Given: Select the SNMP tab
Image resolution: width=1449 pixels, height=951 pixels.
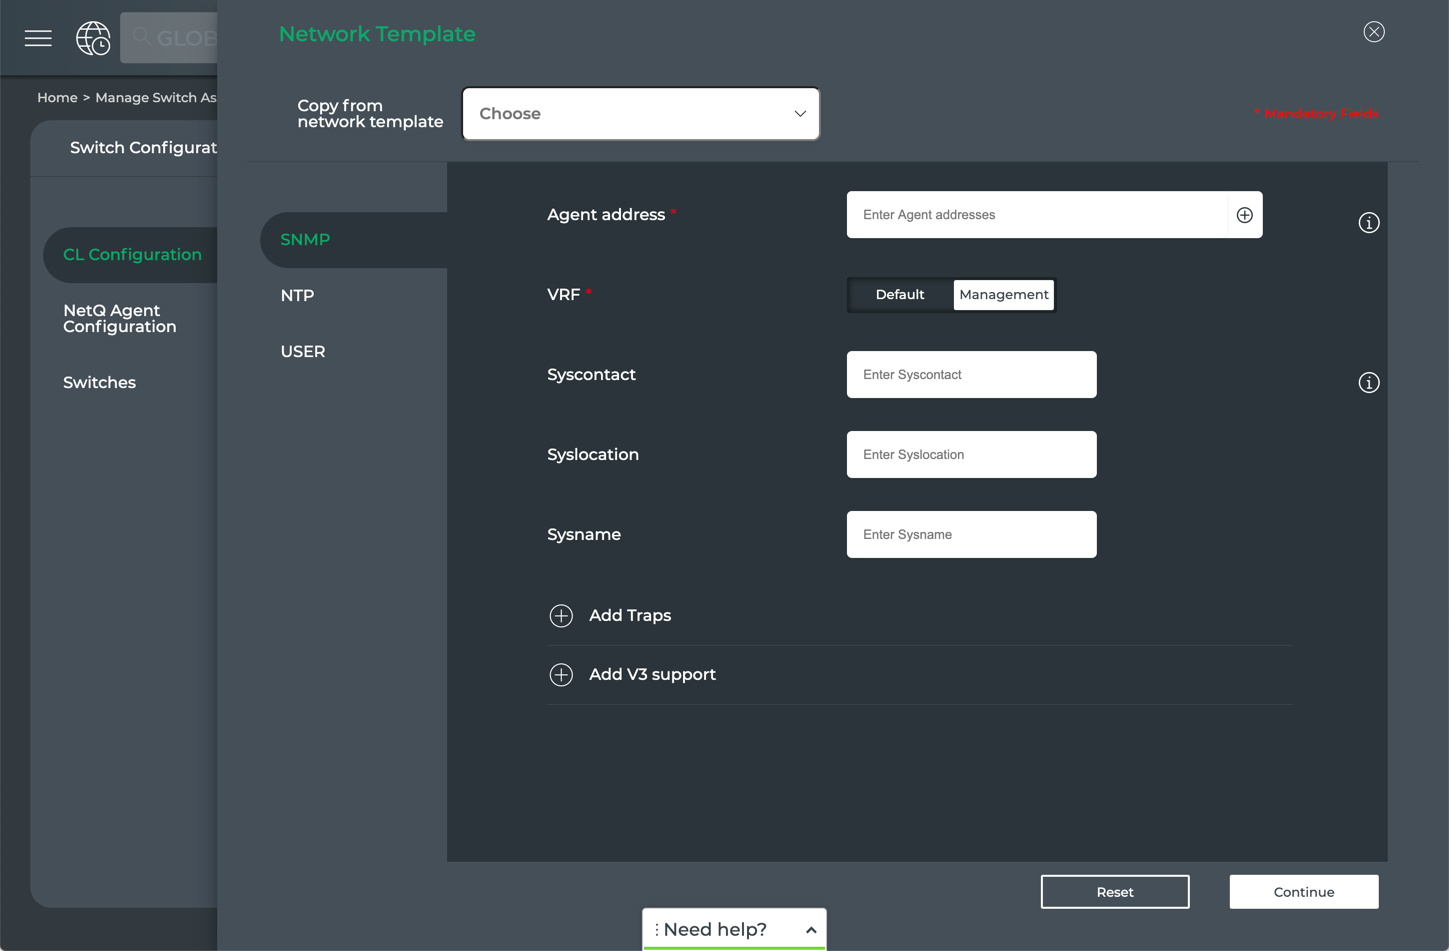Looking at the screenshot, I should coord(305,240).
